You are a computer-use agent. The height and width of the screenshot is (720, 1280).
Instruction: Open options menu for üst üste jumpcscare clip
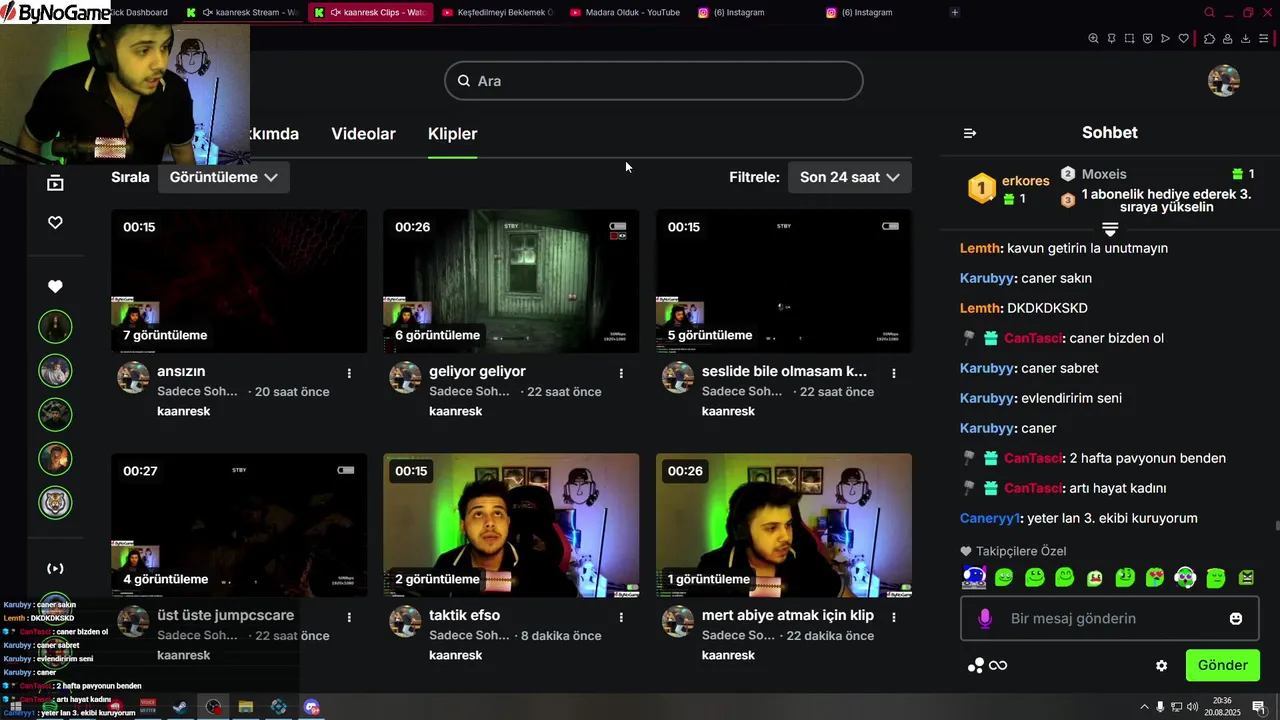tap(349, 617)
